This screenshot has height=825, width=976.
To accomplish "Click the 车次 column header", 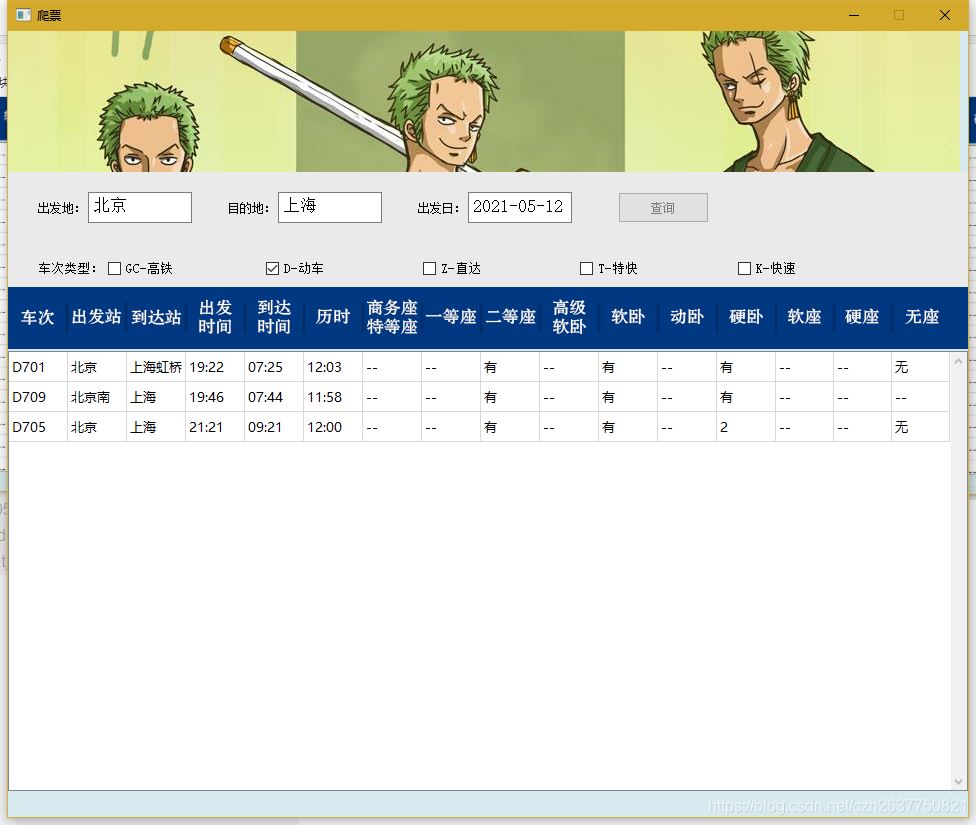I will (37, 317).
